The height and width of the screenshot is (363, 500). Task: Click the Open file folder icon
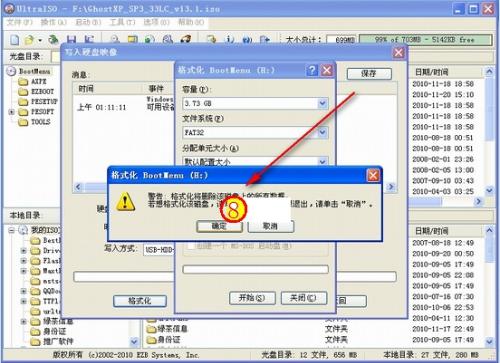tap(29, 40)
